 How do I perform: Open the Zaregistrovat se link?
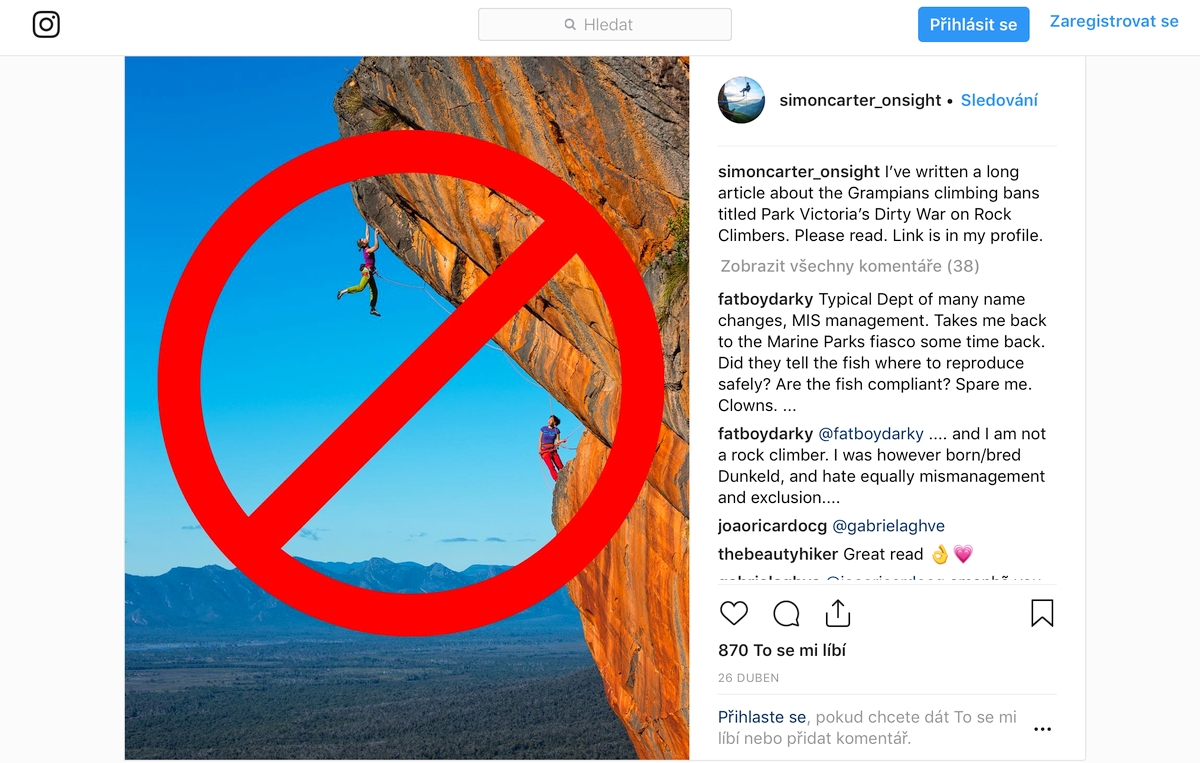point(1114,21)
